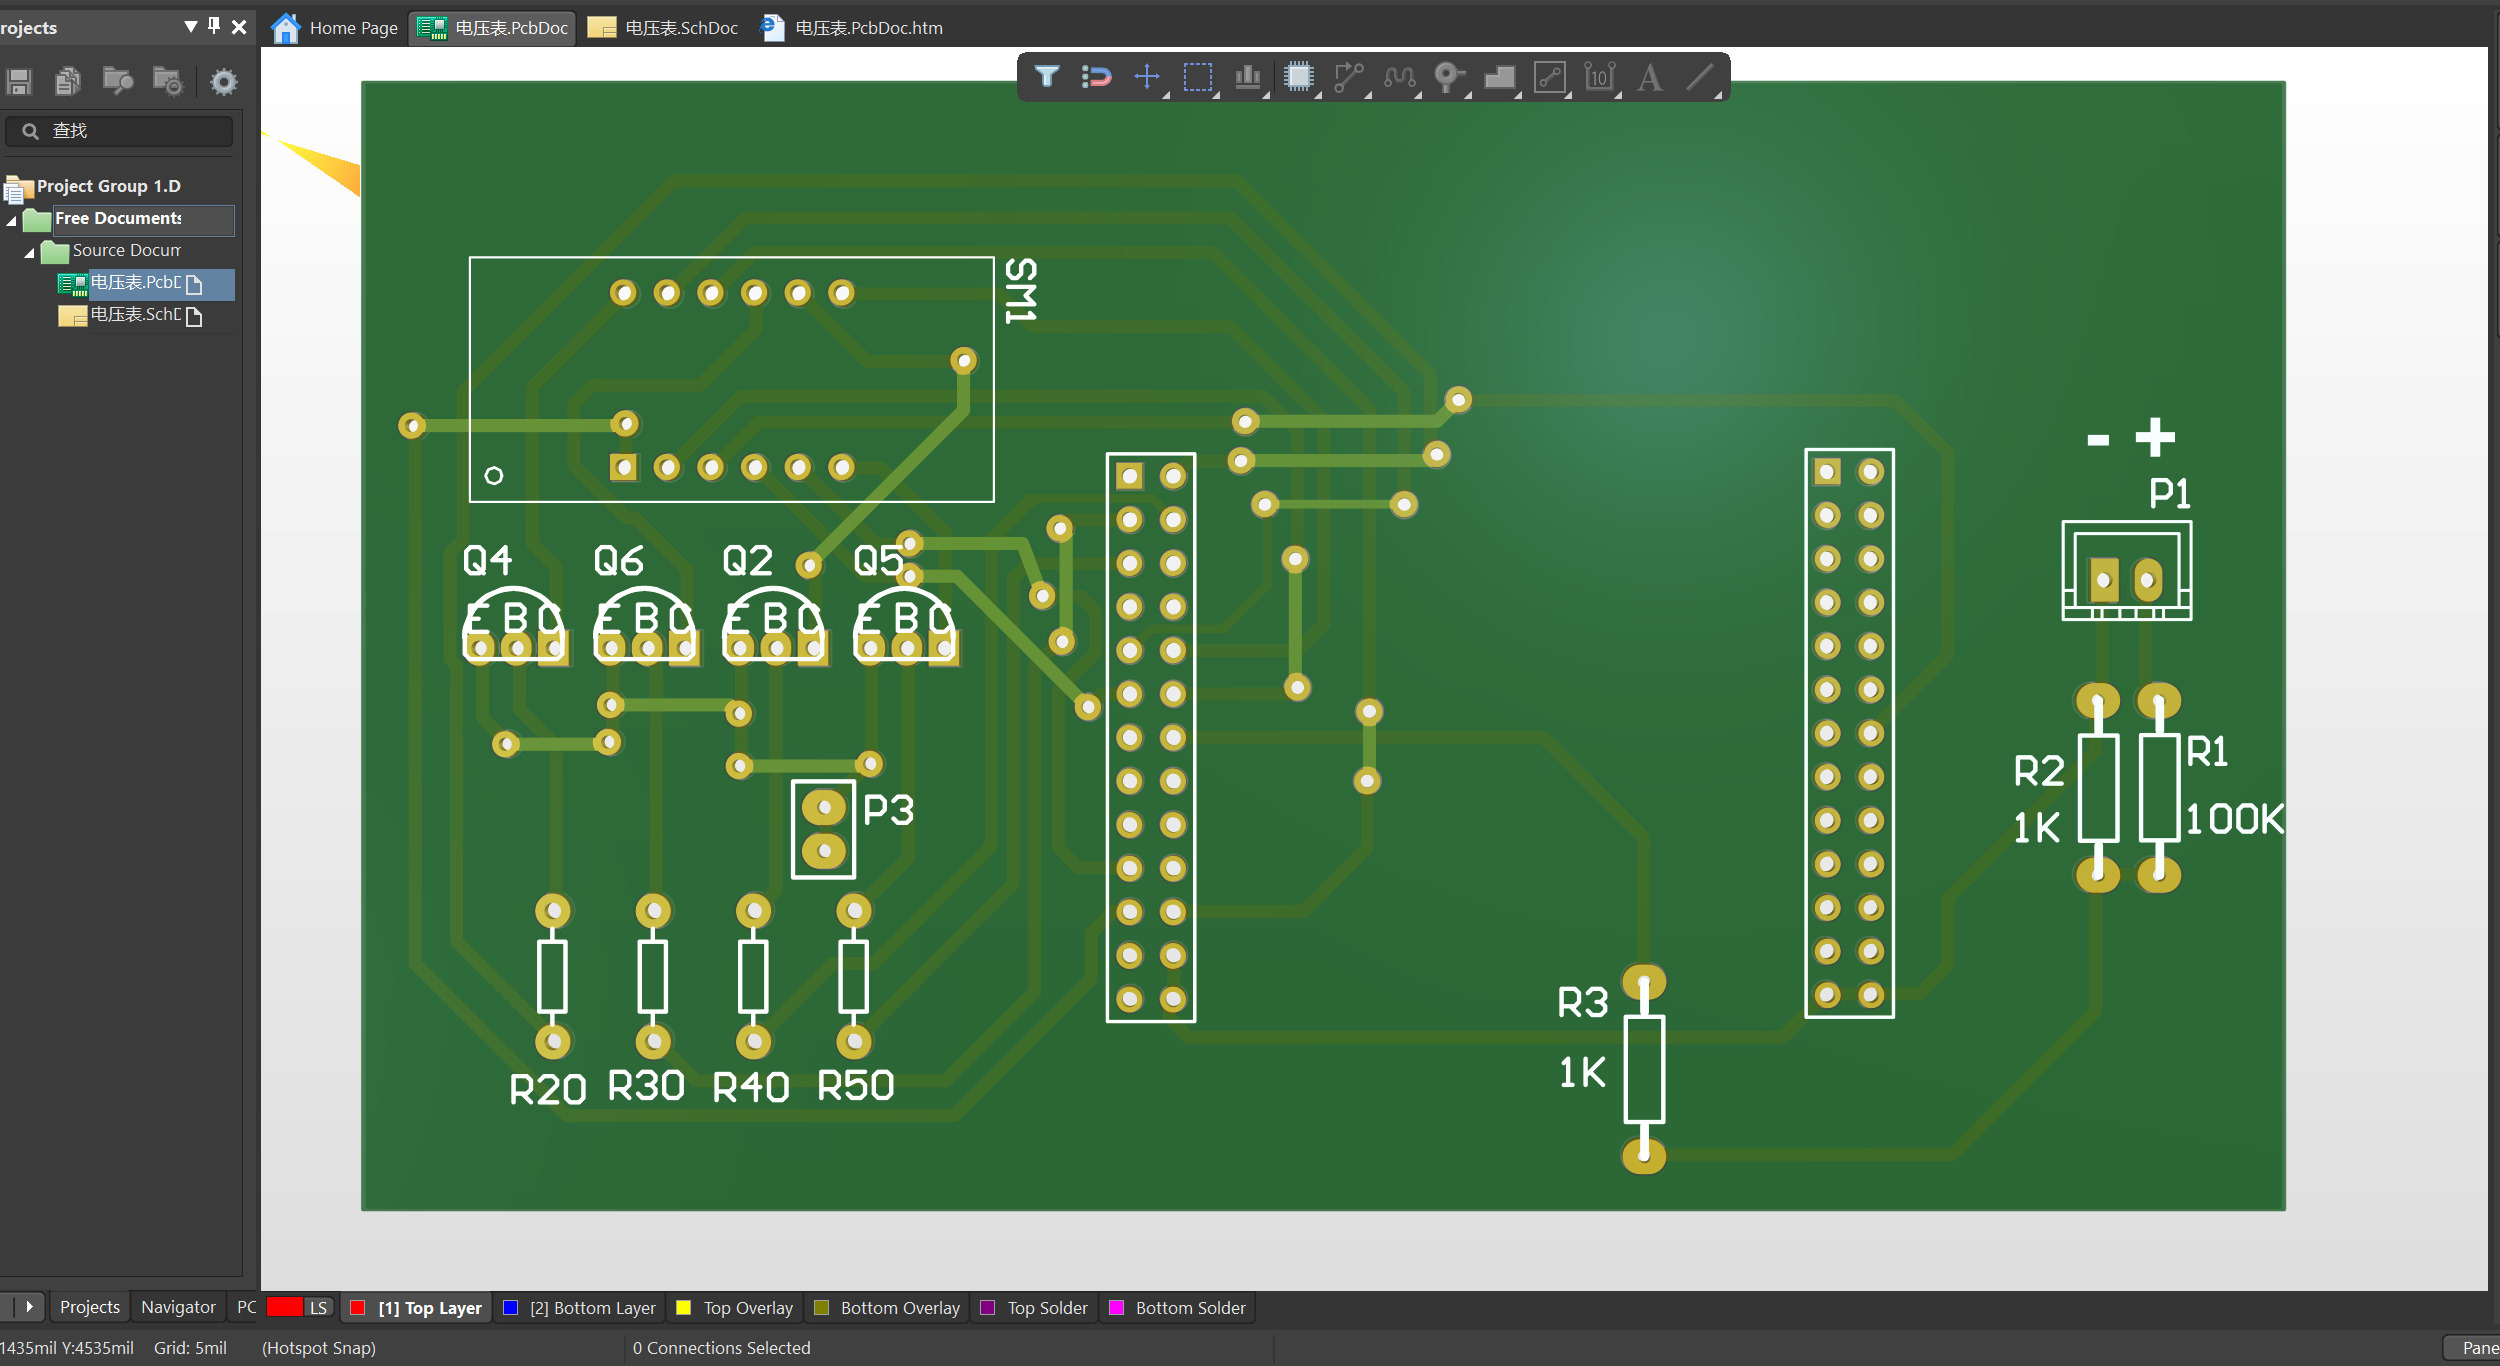Open the Navigator panel
Image resolution: width=2500 pixels, height=1366 pixels.
[x=178, y=1306]
